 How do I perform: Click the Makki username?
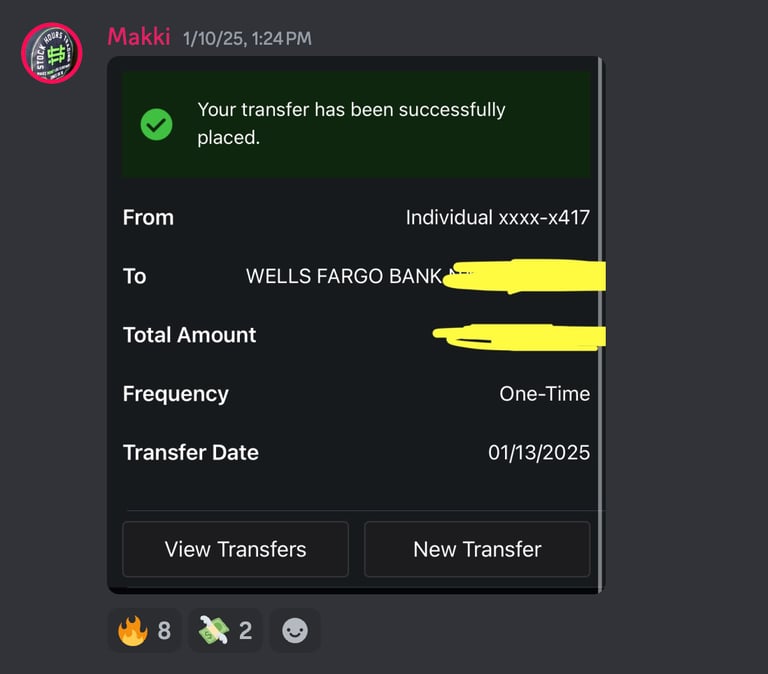(139, 37)
